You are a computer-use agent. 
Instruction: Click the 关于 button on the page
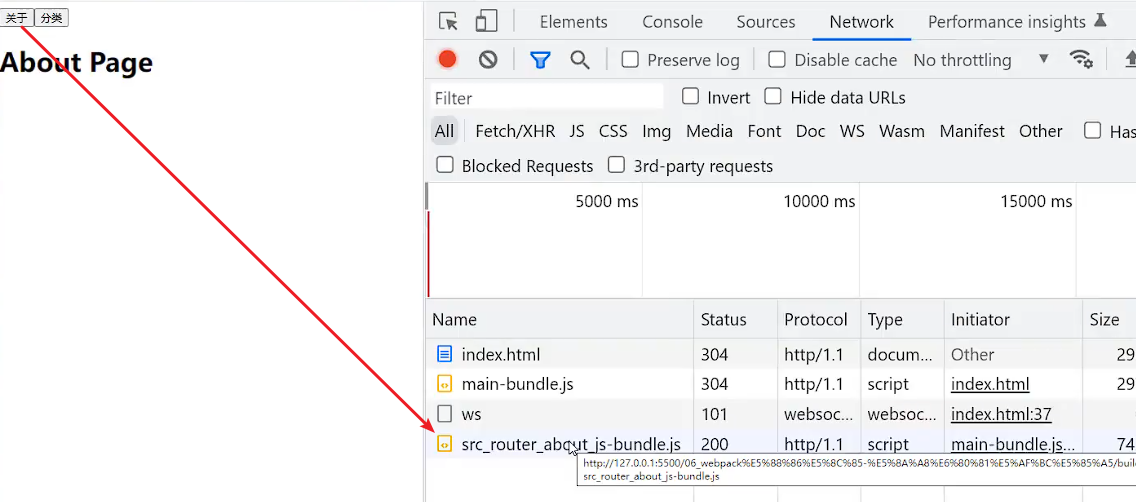[17, 18]
